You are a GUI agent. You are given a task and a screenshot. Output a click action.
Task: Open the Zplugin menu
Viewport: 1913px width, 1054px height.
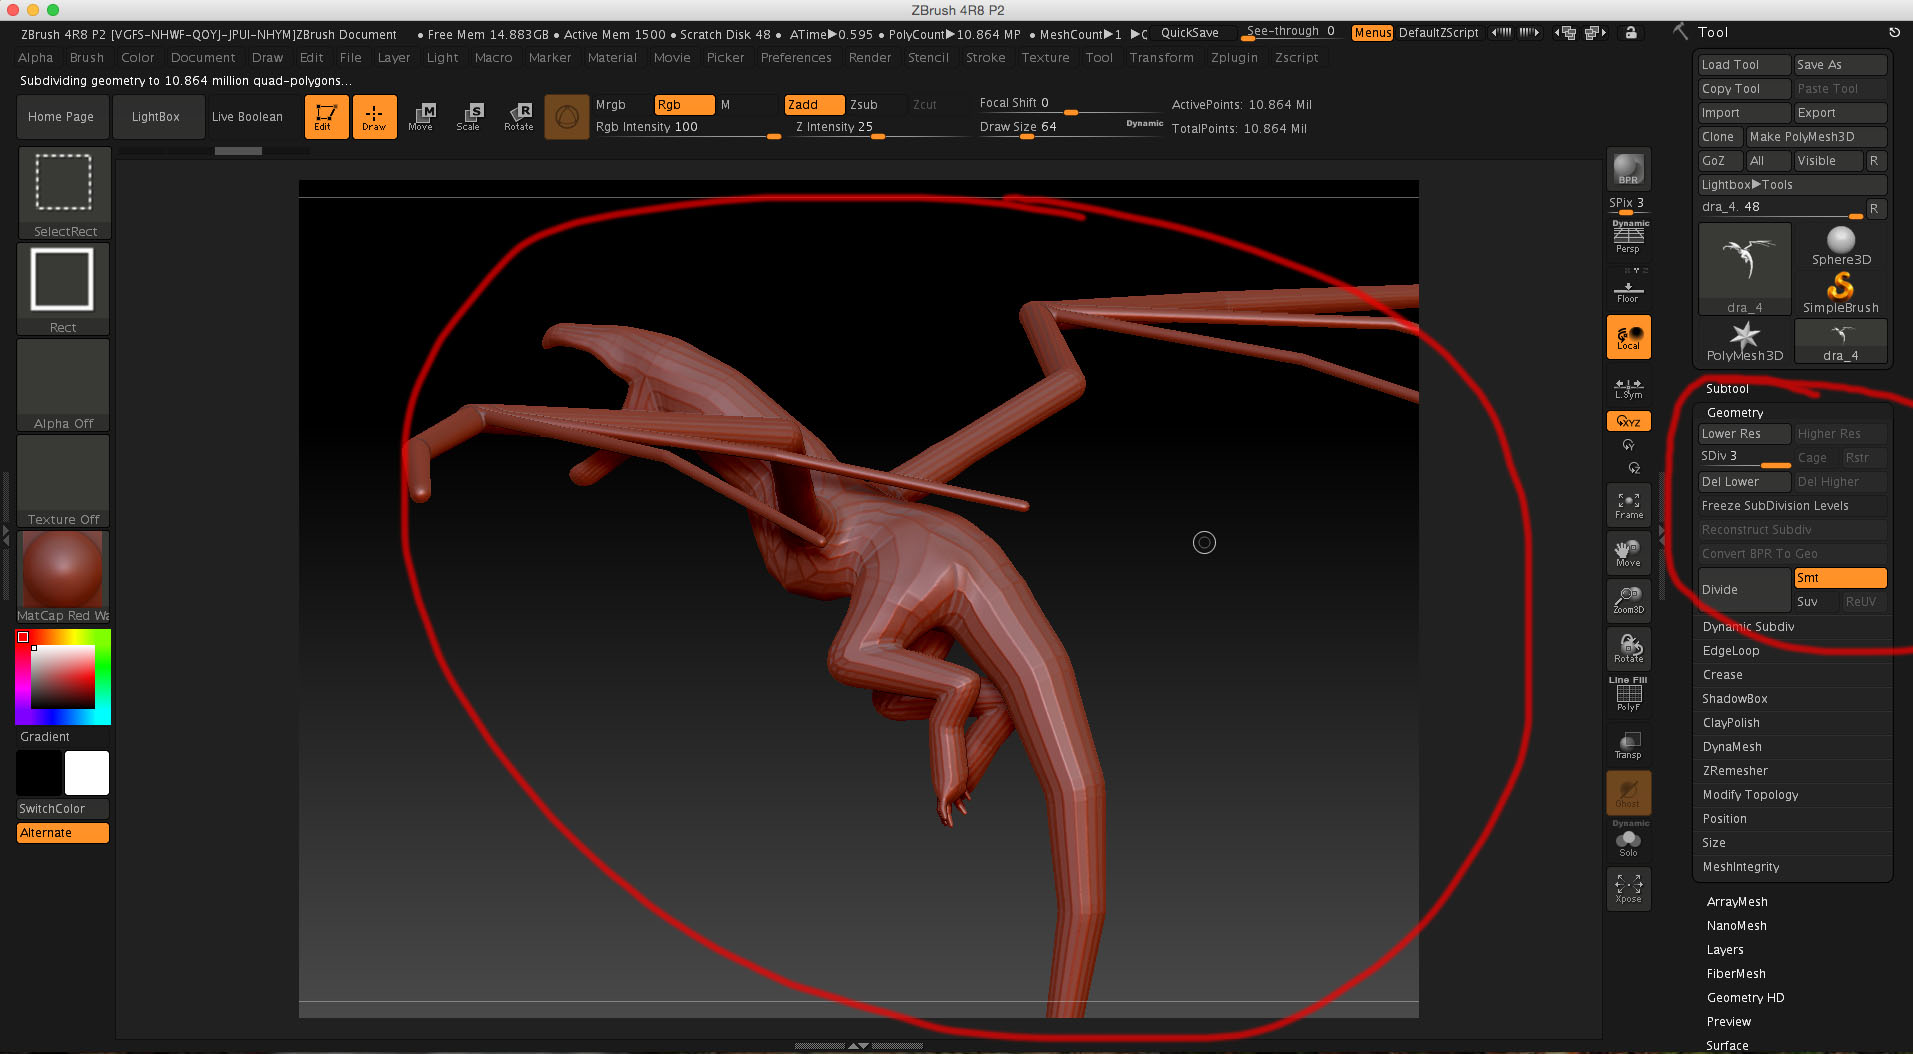[x=1234, y=58]
